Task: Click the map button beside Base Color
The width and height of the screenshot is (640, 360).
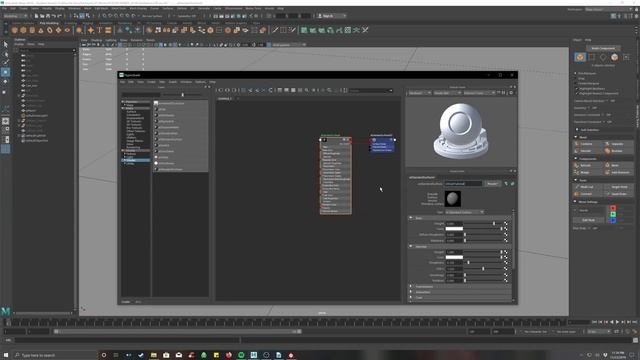Action: [x=506, y=229]
